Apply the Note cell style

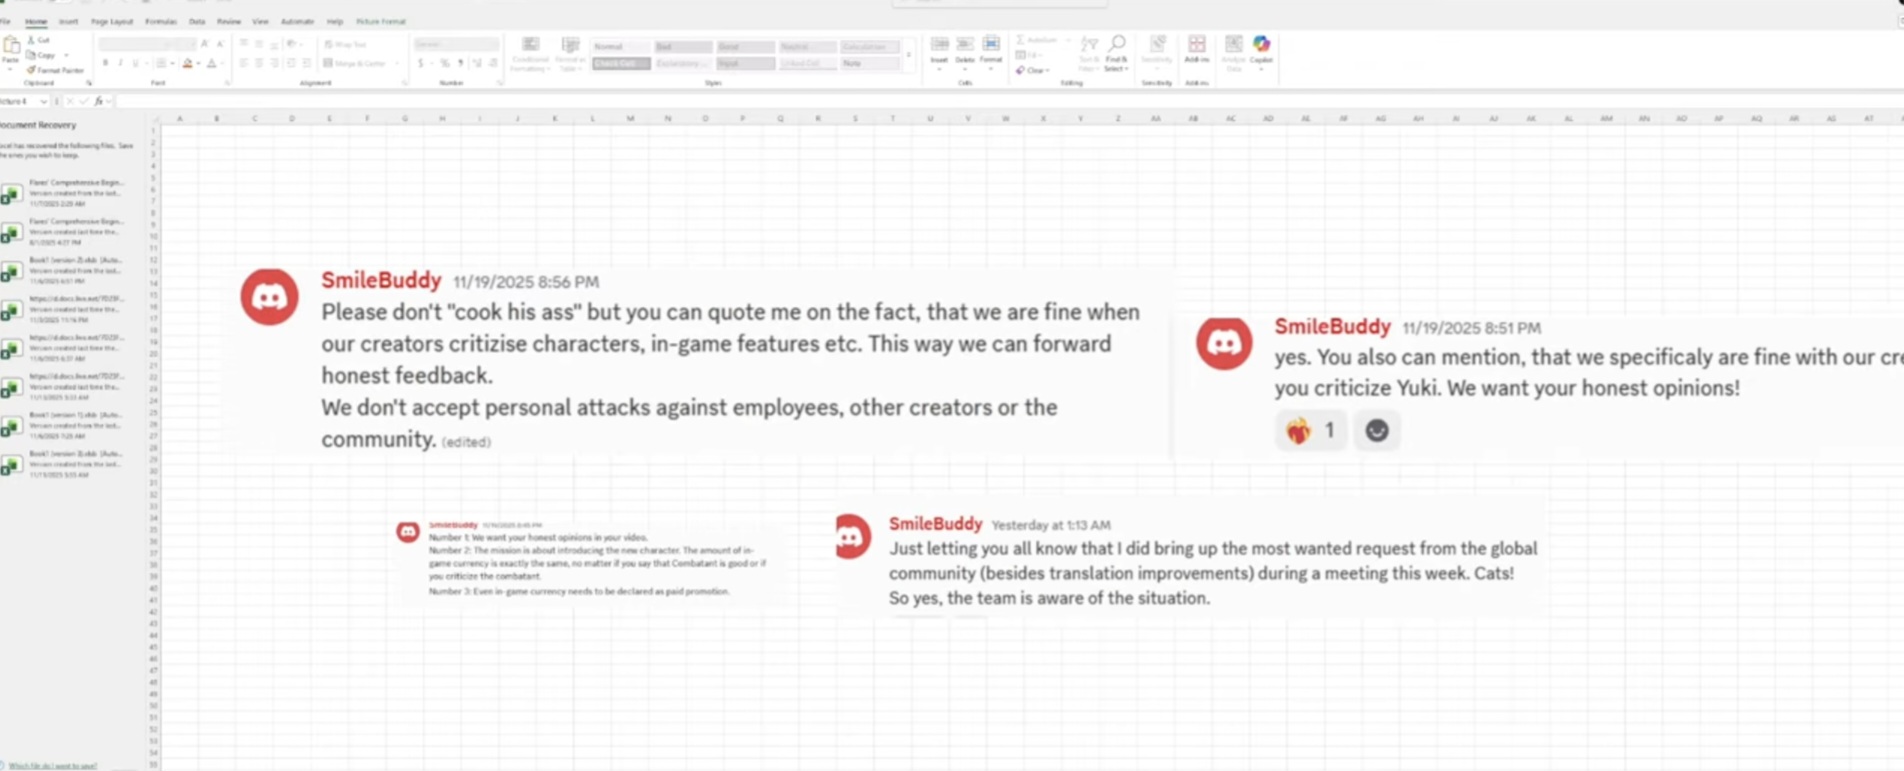pyautogui.click(x=869, y=63)
